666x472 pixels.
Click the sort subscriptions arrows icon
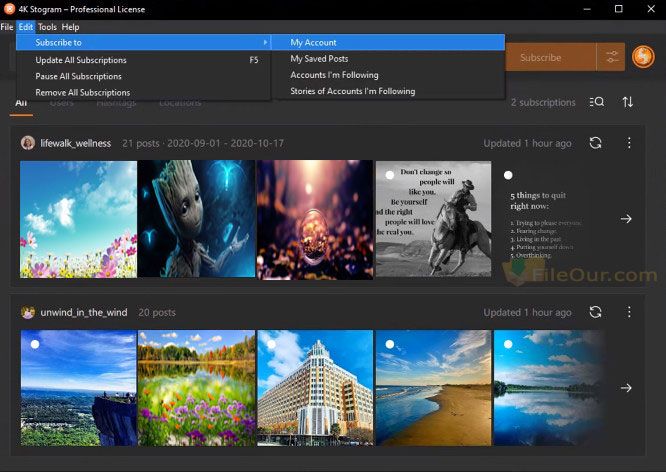point(628,102)
